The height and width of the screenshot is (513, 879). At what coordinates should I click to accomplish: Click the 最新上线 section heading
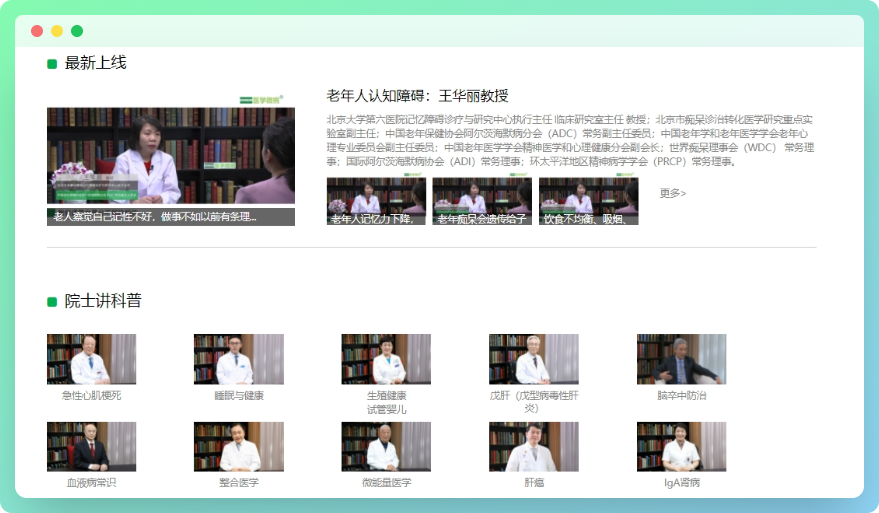[x=95, y=63]
